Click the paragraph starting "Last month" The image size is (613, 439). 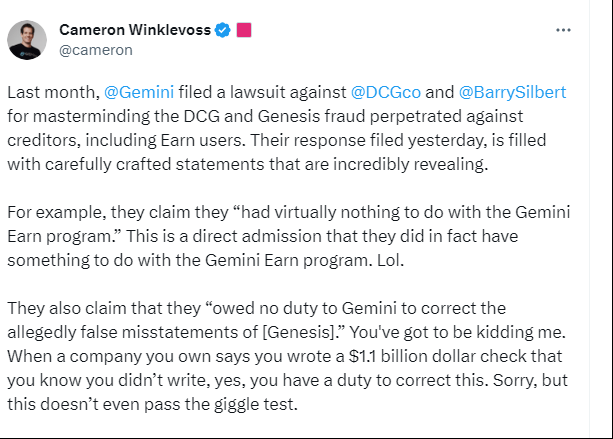pyautogui.click(x=287, y=128)
